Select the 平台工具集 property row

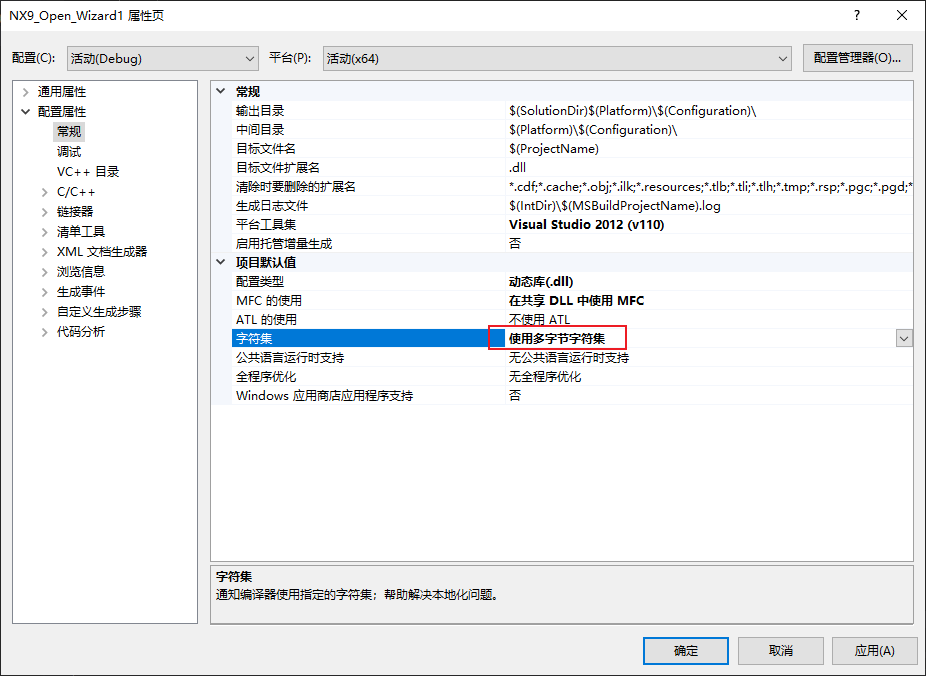(562, 224)
